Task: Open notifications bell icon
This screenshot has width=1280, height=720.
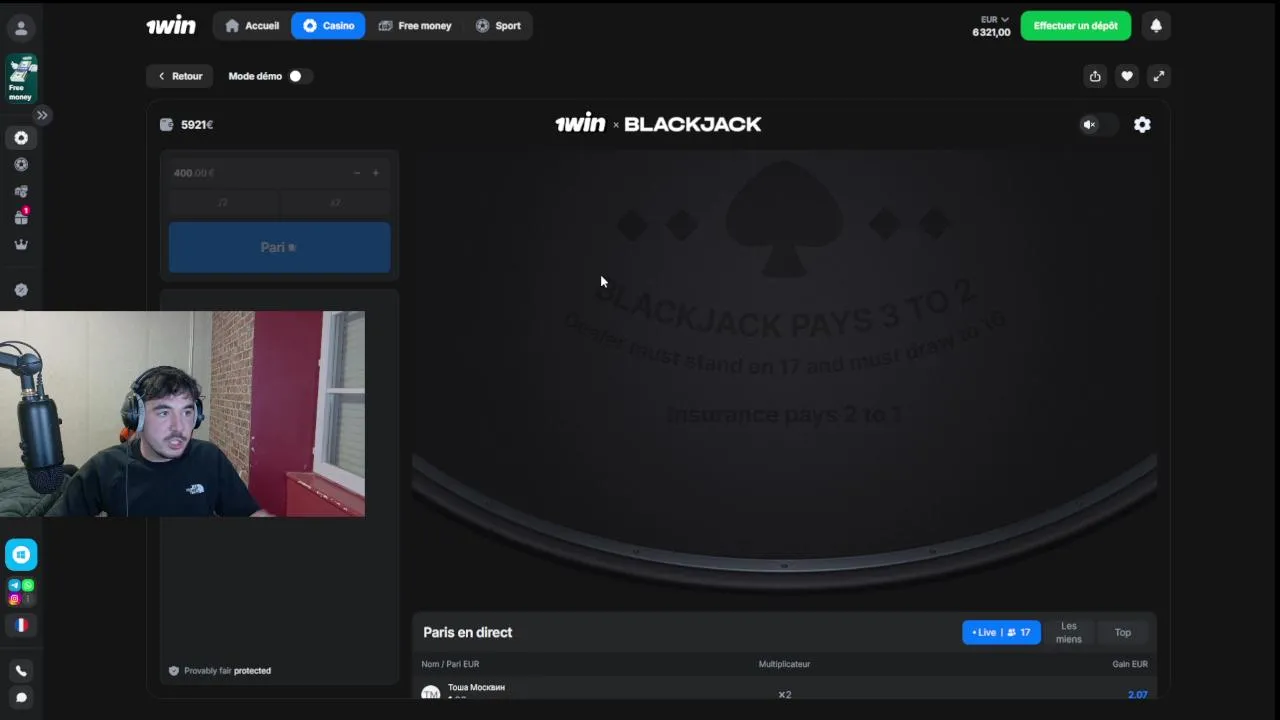Action: [x=1156, y=26]
